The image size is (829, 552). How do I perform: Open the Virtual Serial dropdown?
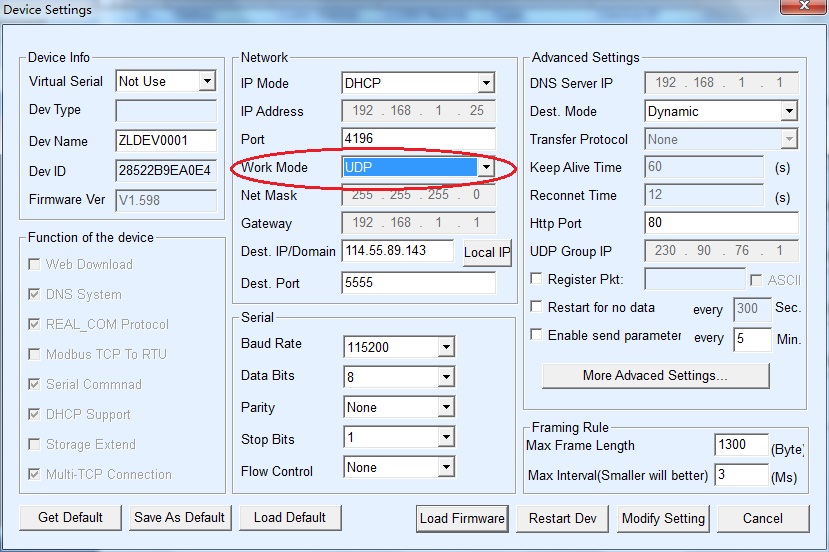207,81
